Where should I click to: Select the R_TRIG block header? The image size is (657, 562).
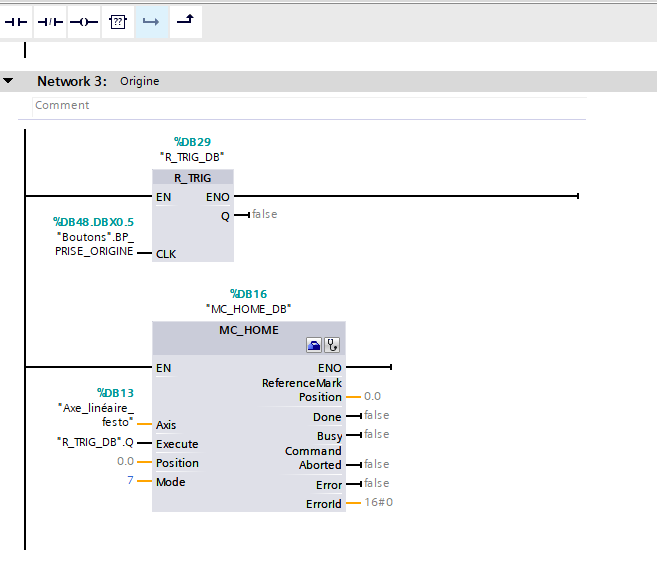coord(193,178)
